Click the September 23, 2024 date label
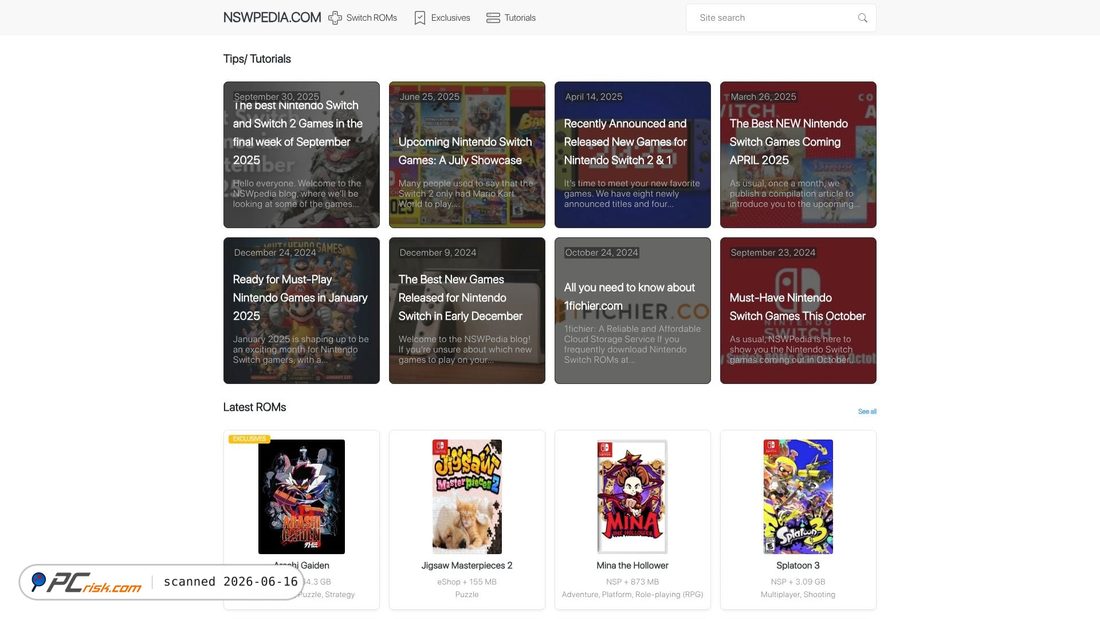Image resolution: width=1100 pixels, height=619 pixels. click(773, 253)
